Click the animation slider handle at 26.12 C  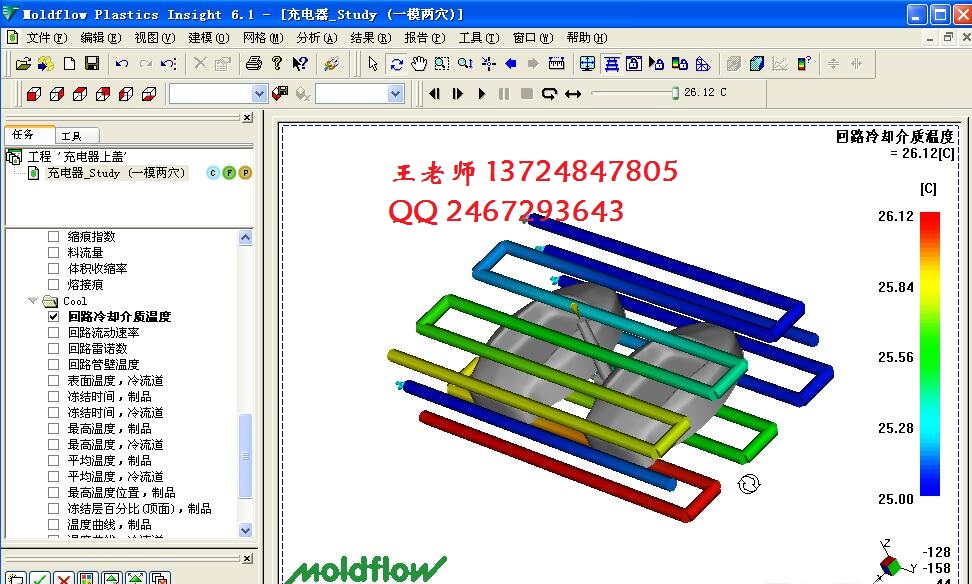point(675,93)
